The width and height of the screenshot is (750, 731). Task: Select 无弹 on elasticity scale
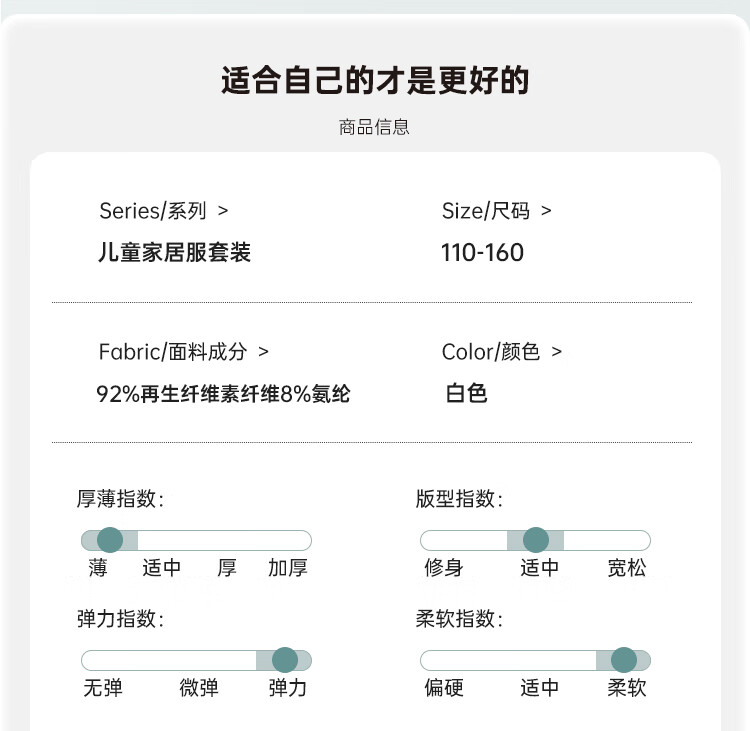(103, 688)
